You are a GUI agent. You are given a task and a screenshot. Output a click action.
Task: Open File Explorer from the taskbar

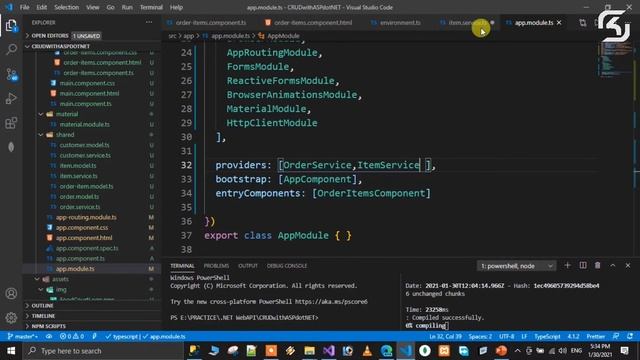click(x=309, y=351)
